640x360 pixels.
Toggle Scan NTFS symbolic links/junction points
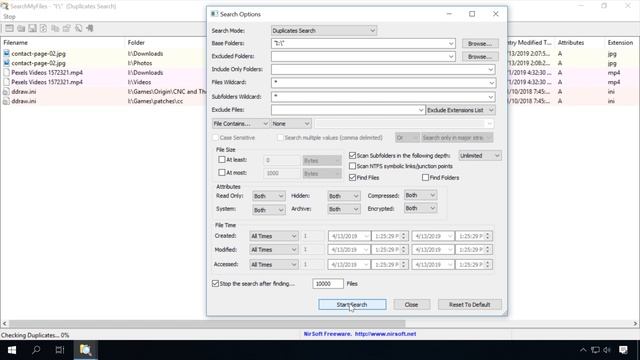(352, 166)
